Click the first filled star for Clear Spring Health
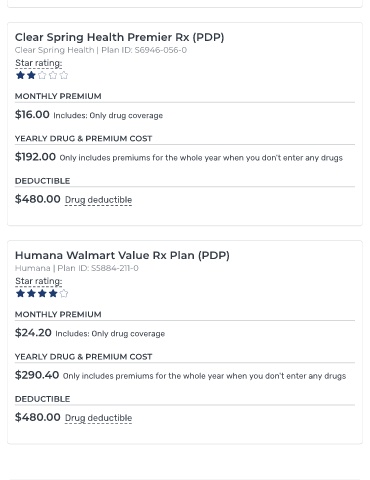 point(20,75)
